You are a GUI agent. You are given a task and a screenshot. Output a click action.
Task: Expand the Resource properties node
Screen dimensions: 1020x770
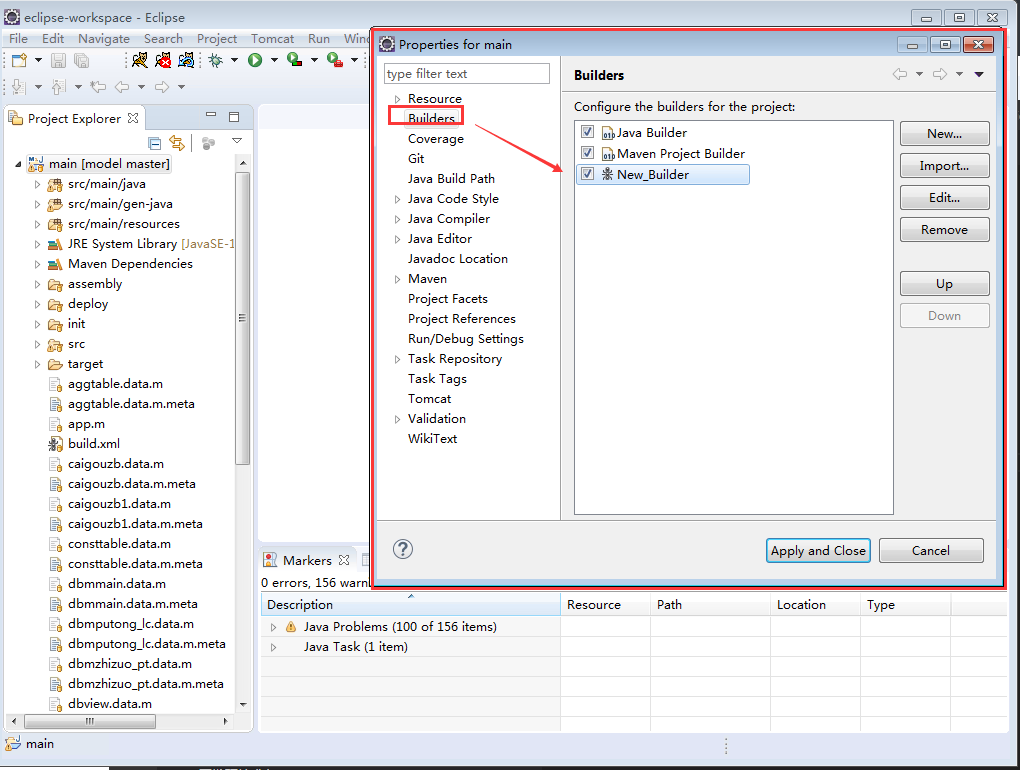pos(397,99)
